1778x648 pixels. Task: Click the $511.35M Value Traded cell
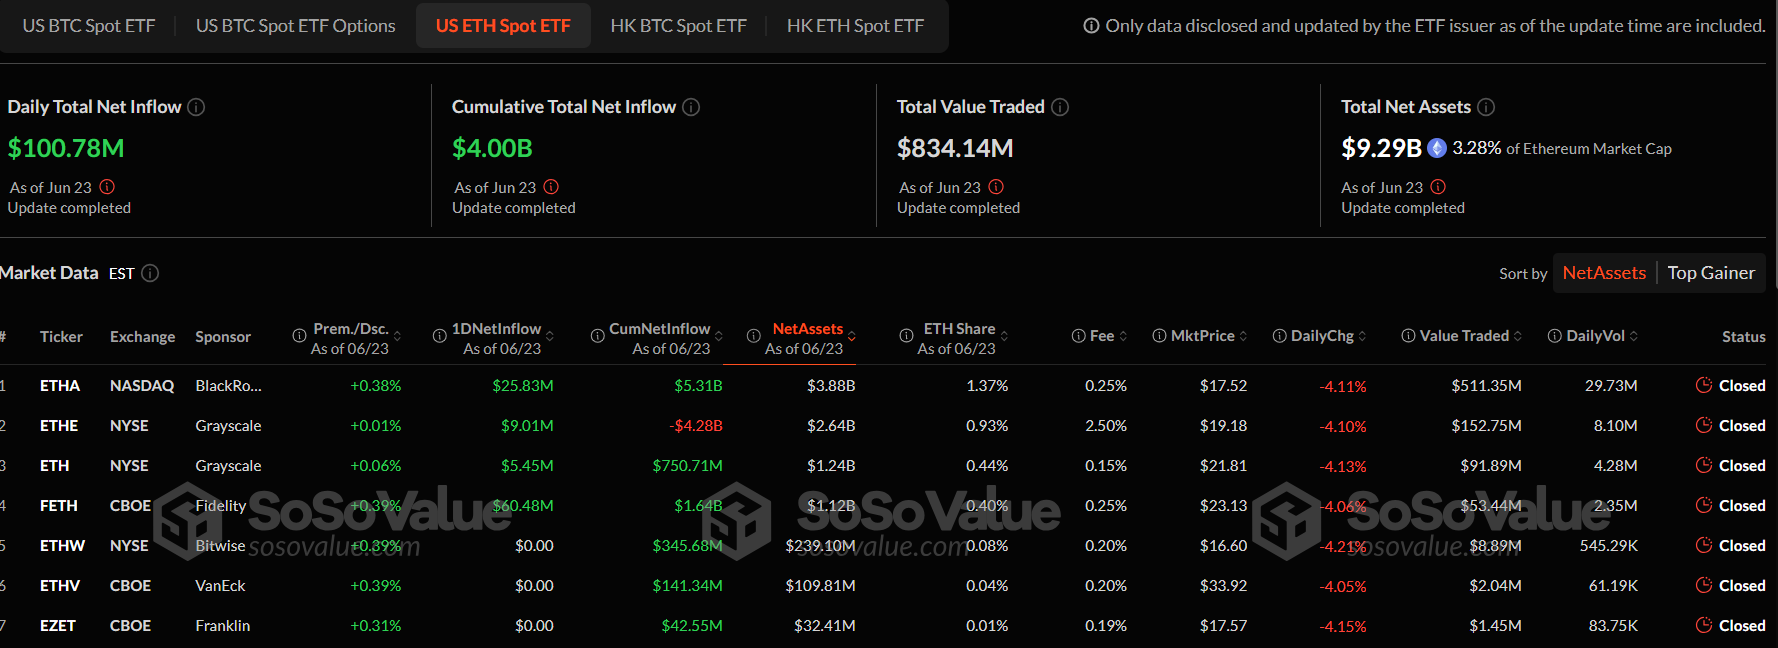(1487, 385)
